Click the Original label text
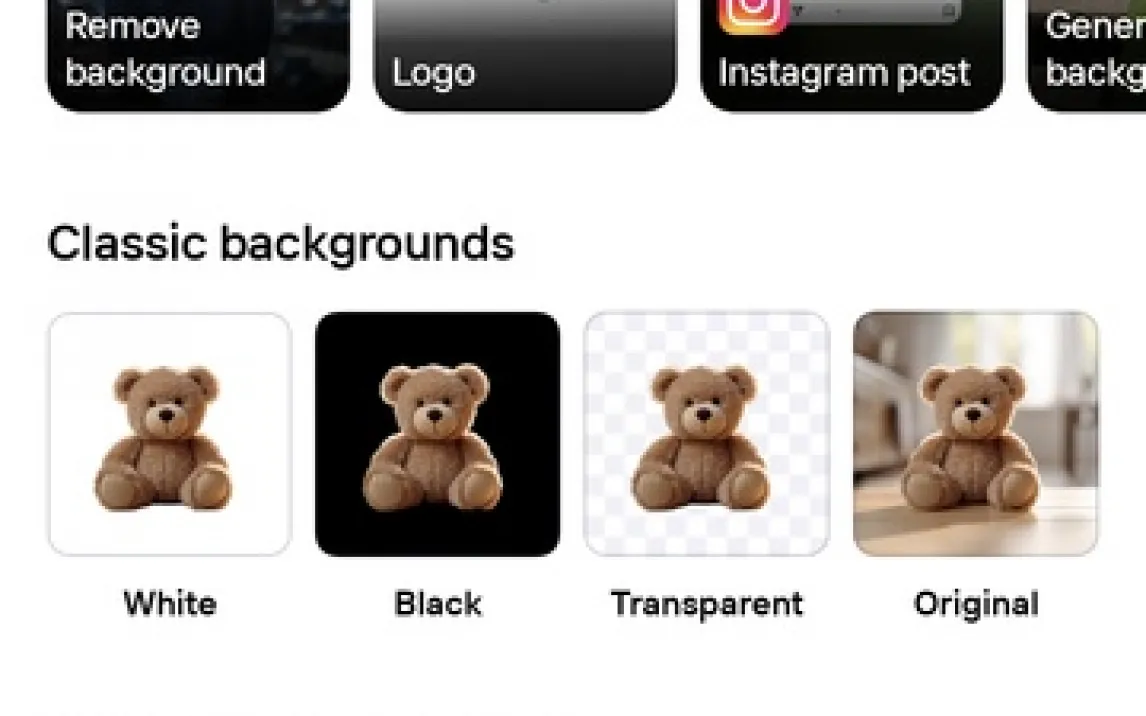The width and height of the screenshot is (1146, 716). pyautogui.click(x=976, y=604)
